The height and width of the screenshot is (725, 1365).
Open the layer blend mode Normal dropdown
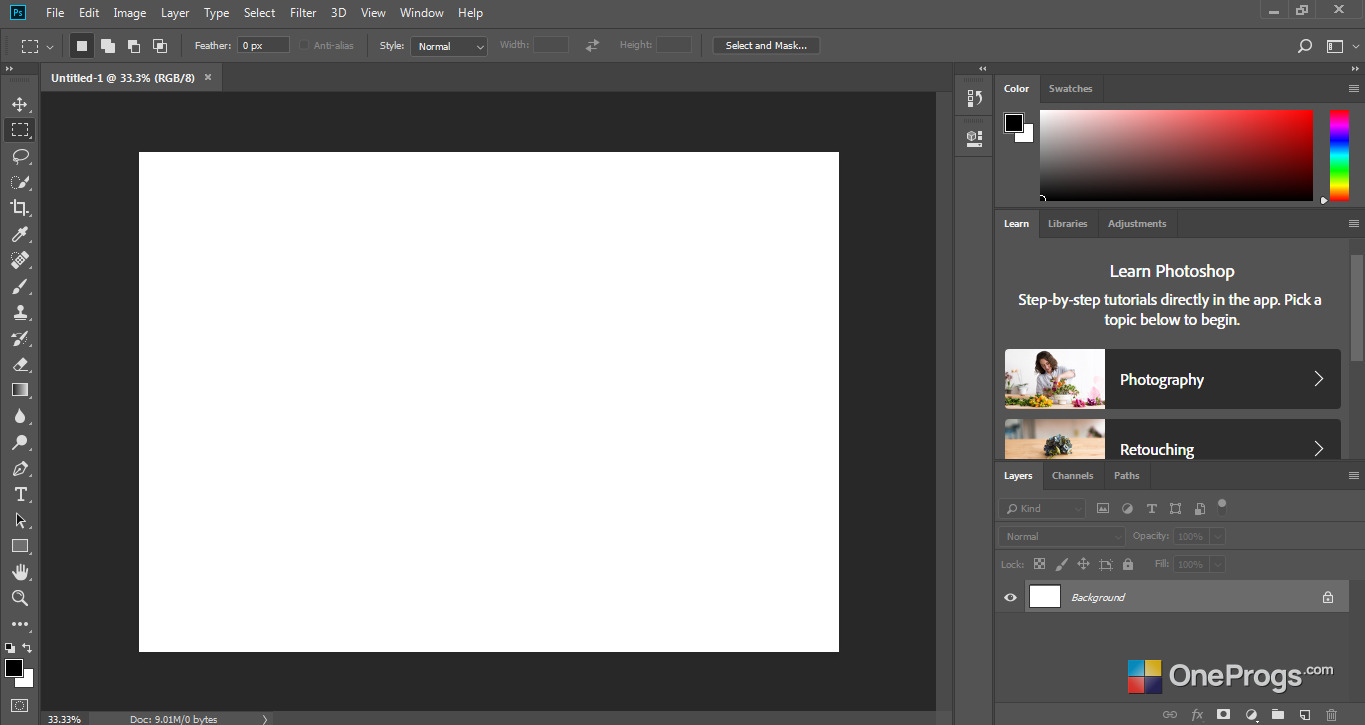1062,536
